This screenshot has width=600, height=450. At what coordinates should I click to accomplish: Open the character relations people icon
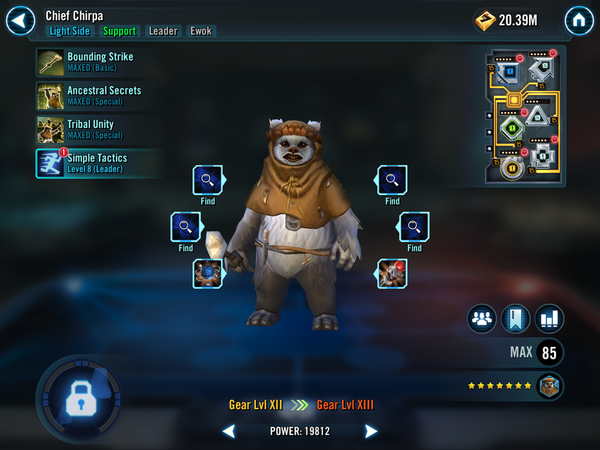pos(482,319)
